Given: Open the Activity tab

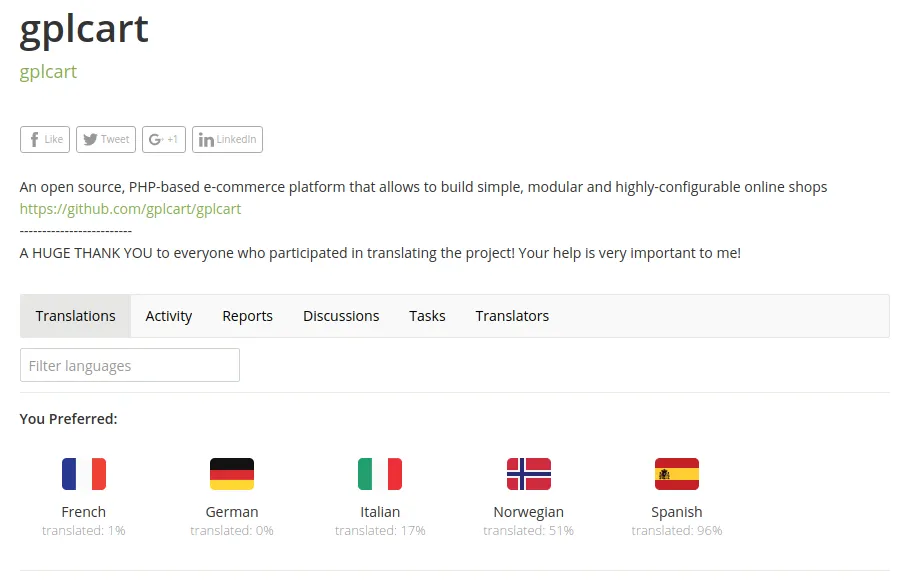Looking at the screenshot, I should click(168, 316).
